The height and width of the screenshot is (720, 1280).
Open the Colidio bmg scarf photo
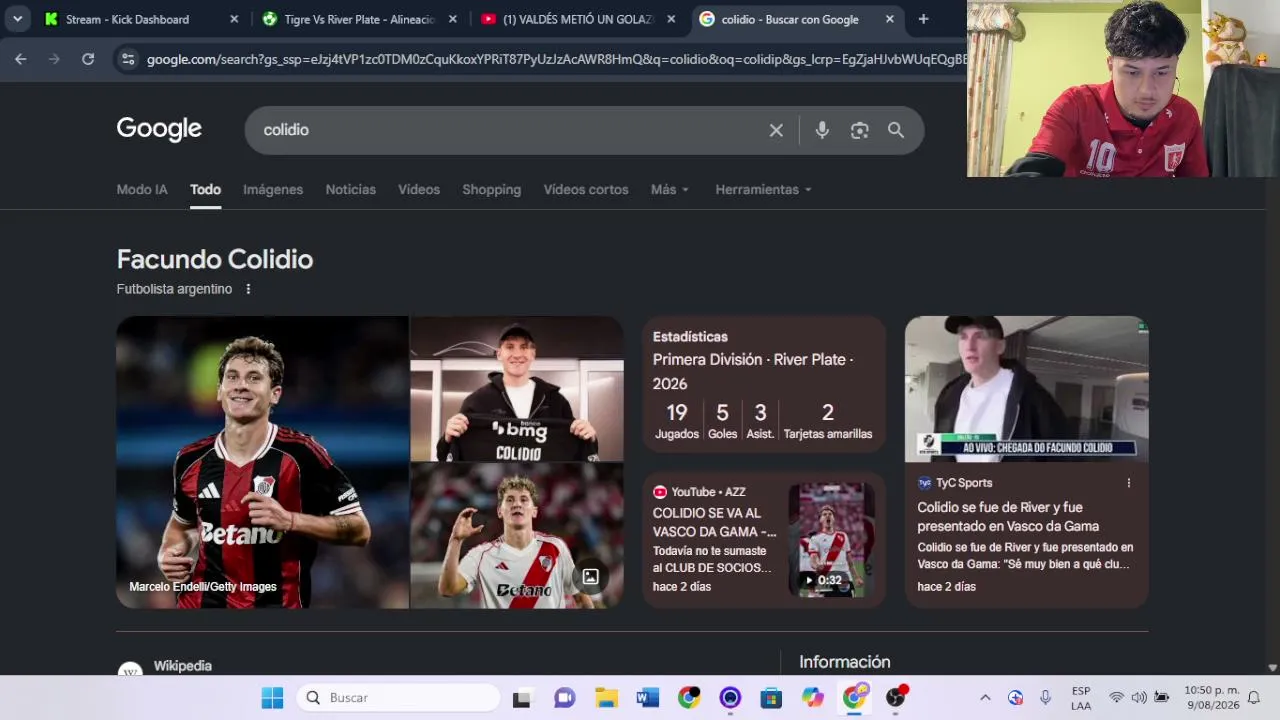[x=517, y=388]
